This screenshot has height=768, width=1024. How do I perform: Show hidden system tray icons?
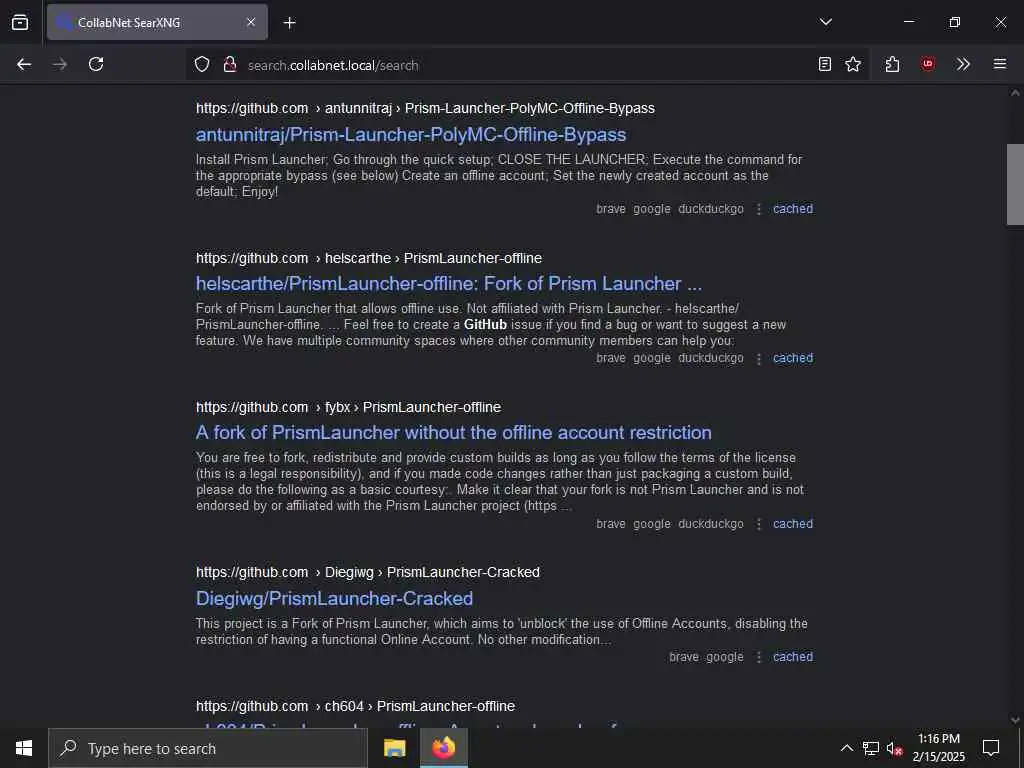(x=846, y=748)
